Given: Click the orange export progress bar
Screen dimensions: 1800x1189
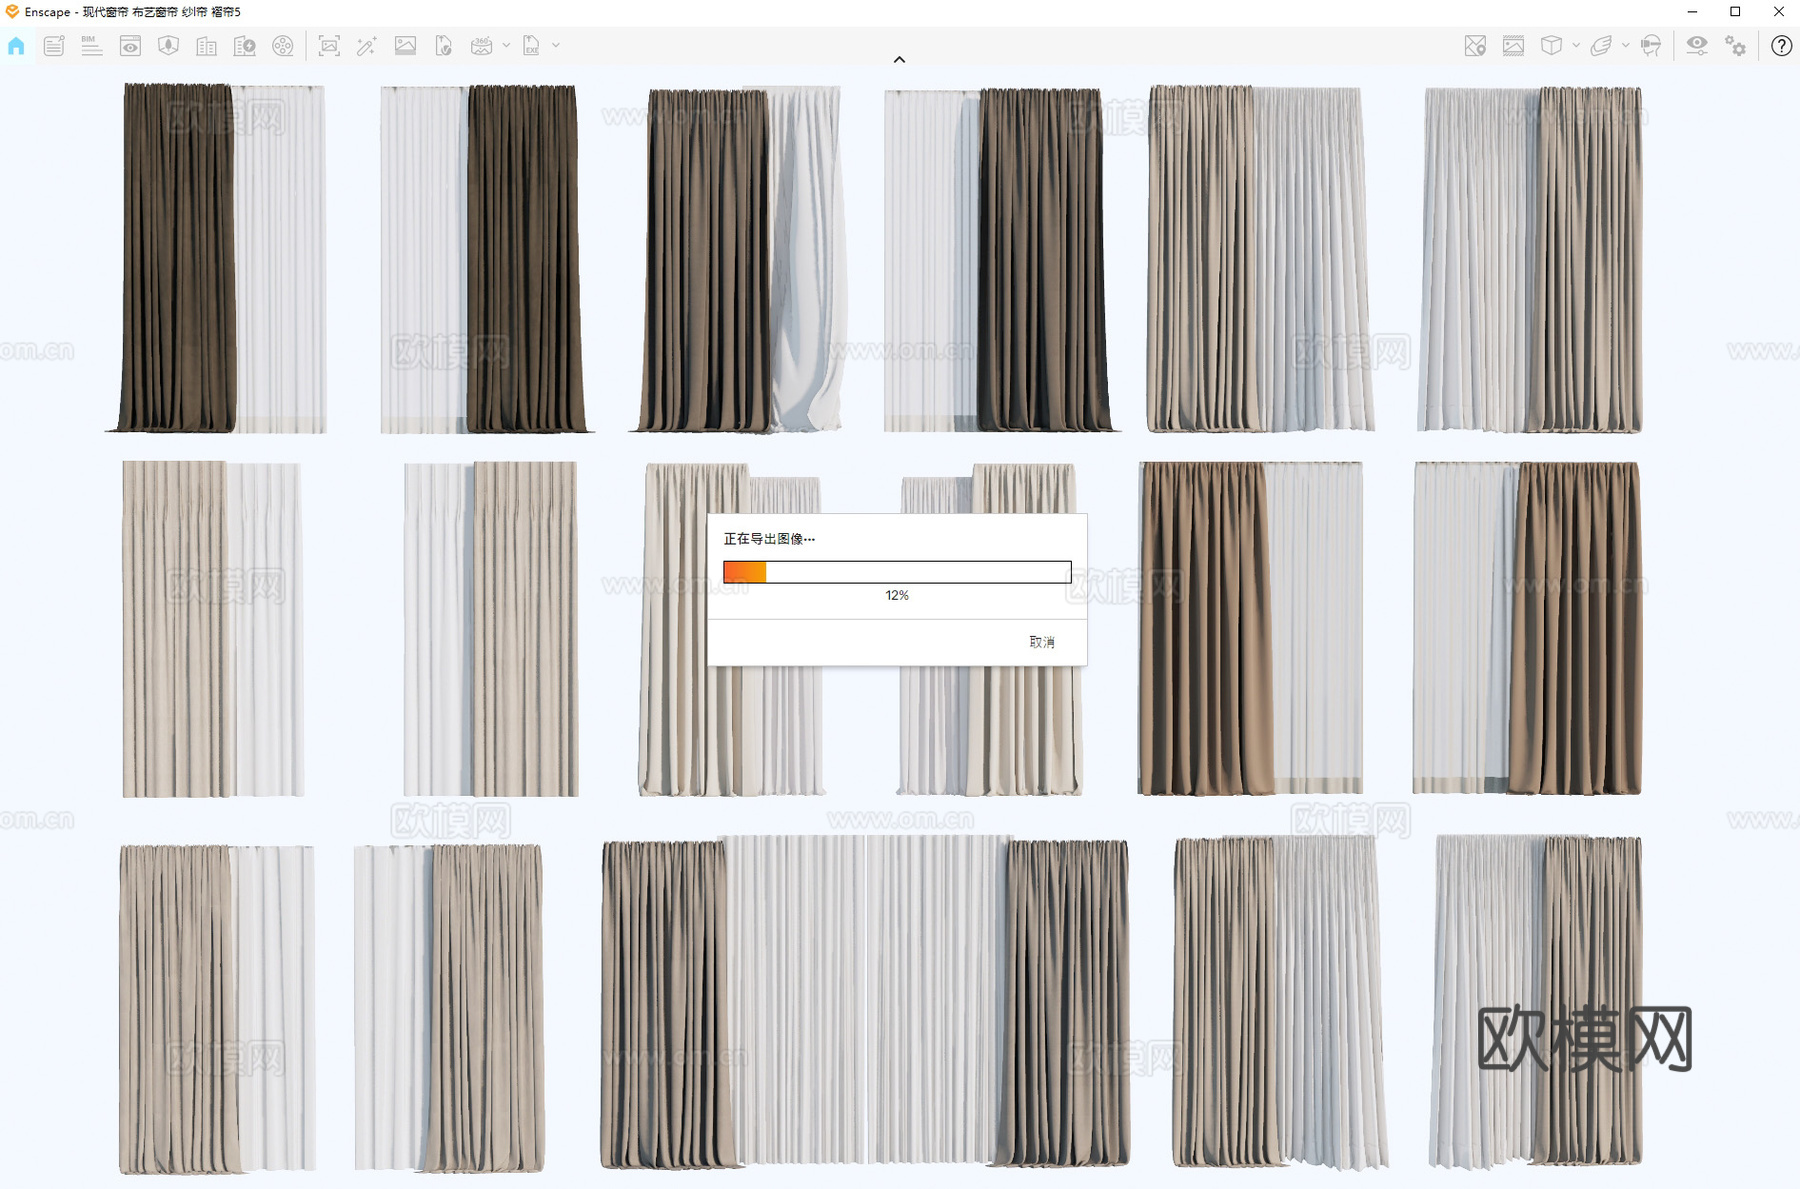Looking at the screenshot, I should pos(897,572).
